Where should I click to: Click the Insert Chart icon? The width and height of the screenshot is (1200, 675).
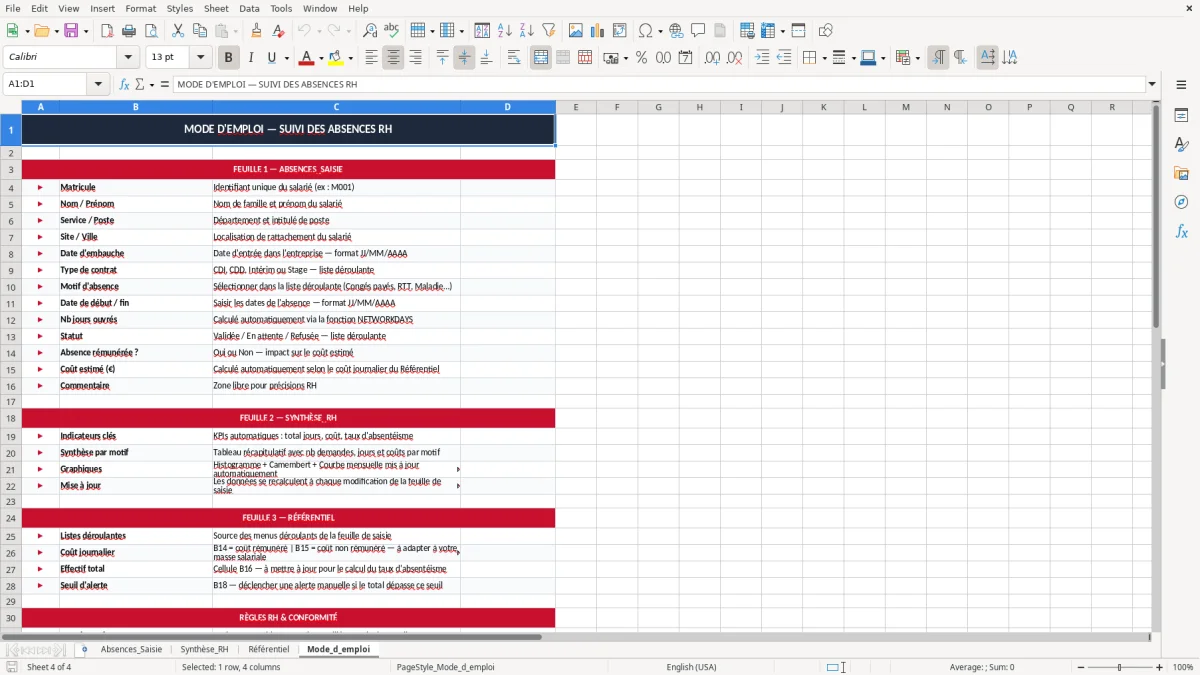(597, 31)
